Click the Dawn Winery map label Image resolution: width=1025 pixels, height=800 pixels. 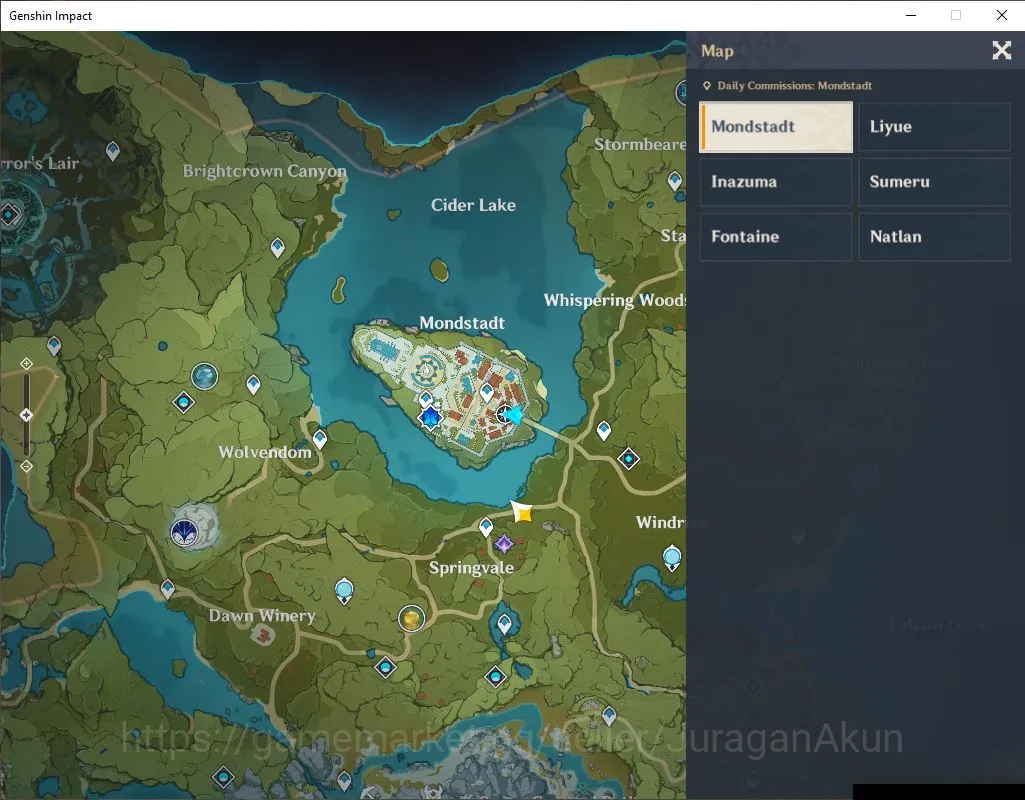pos(261,616)
